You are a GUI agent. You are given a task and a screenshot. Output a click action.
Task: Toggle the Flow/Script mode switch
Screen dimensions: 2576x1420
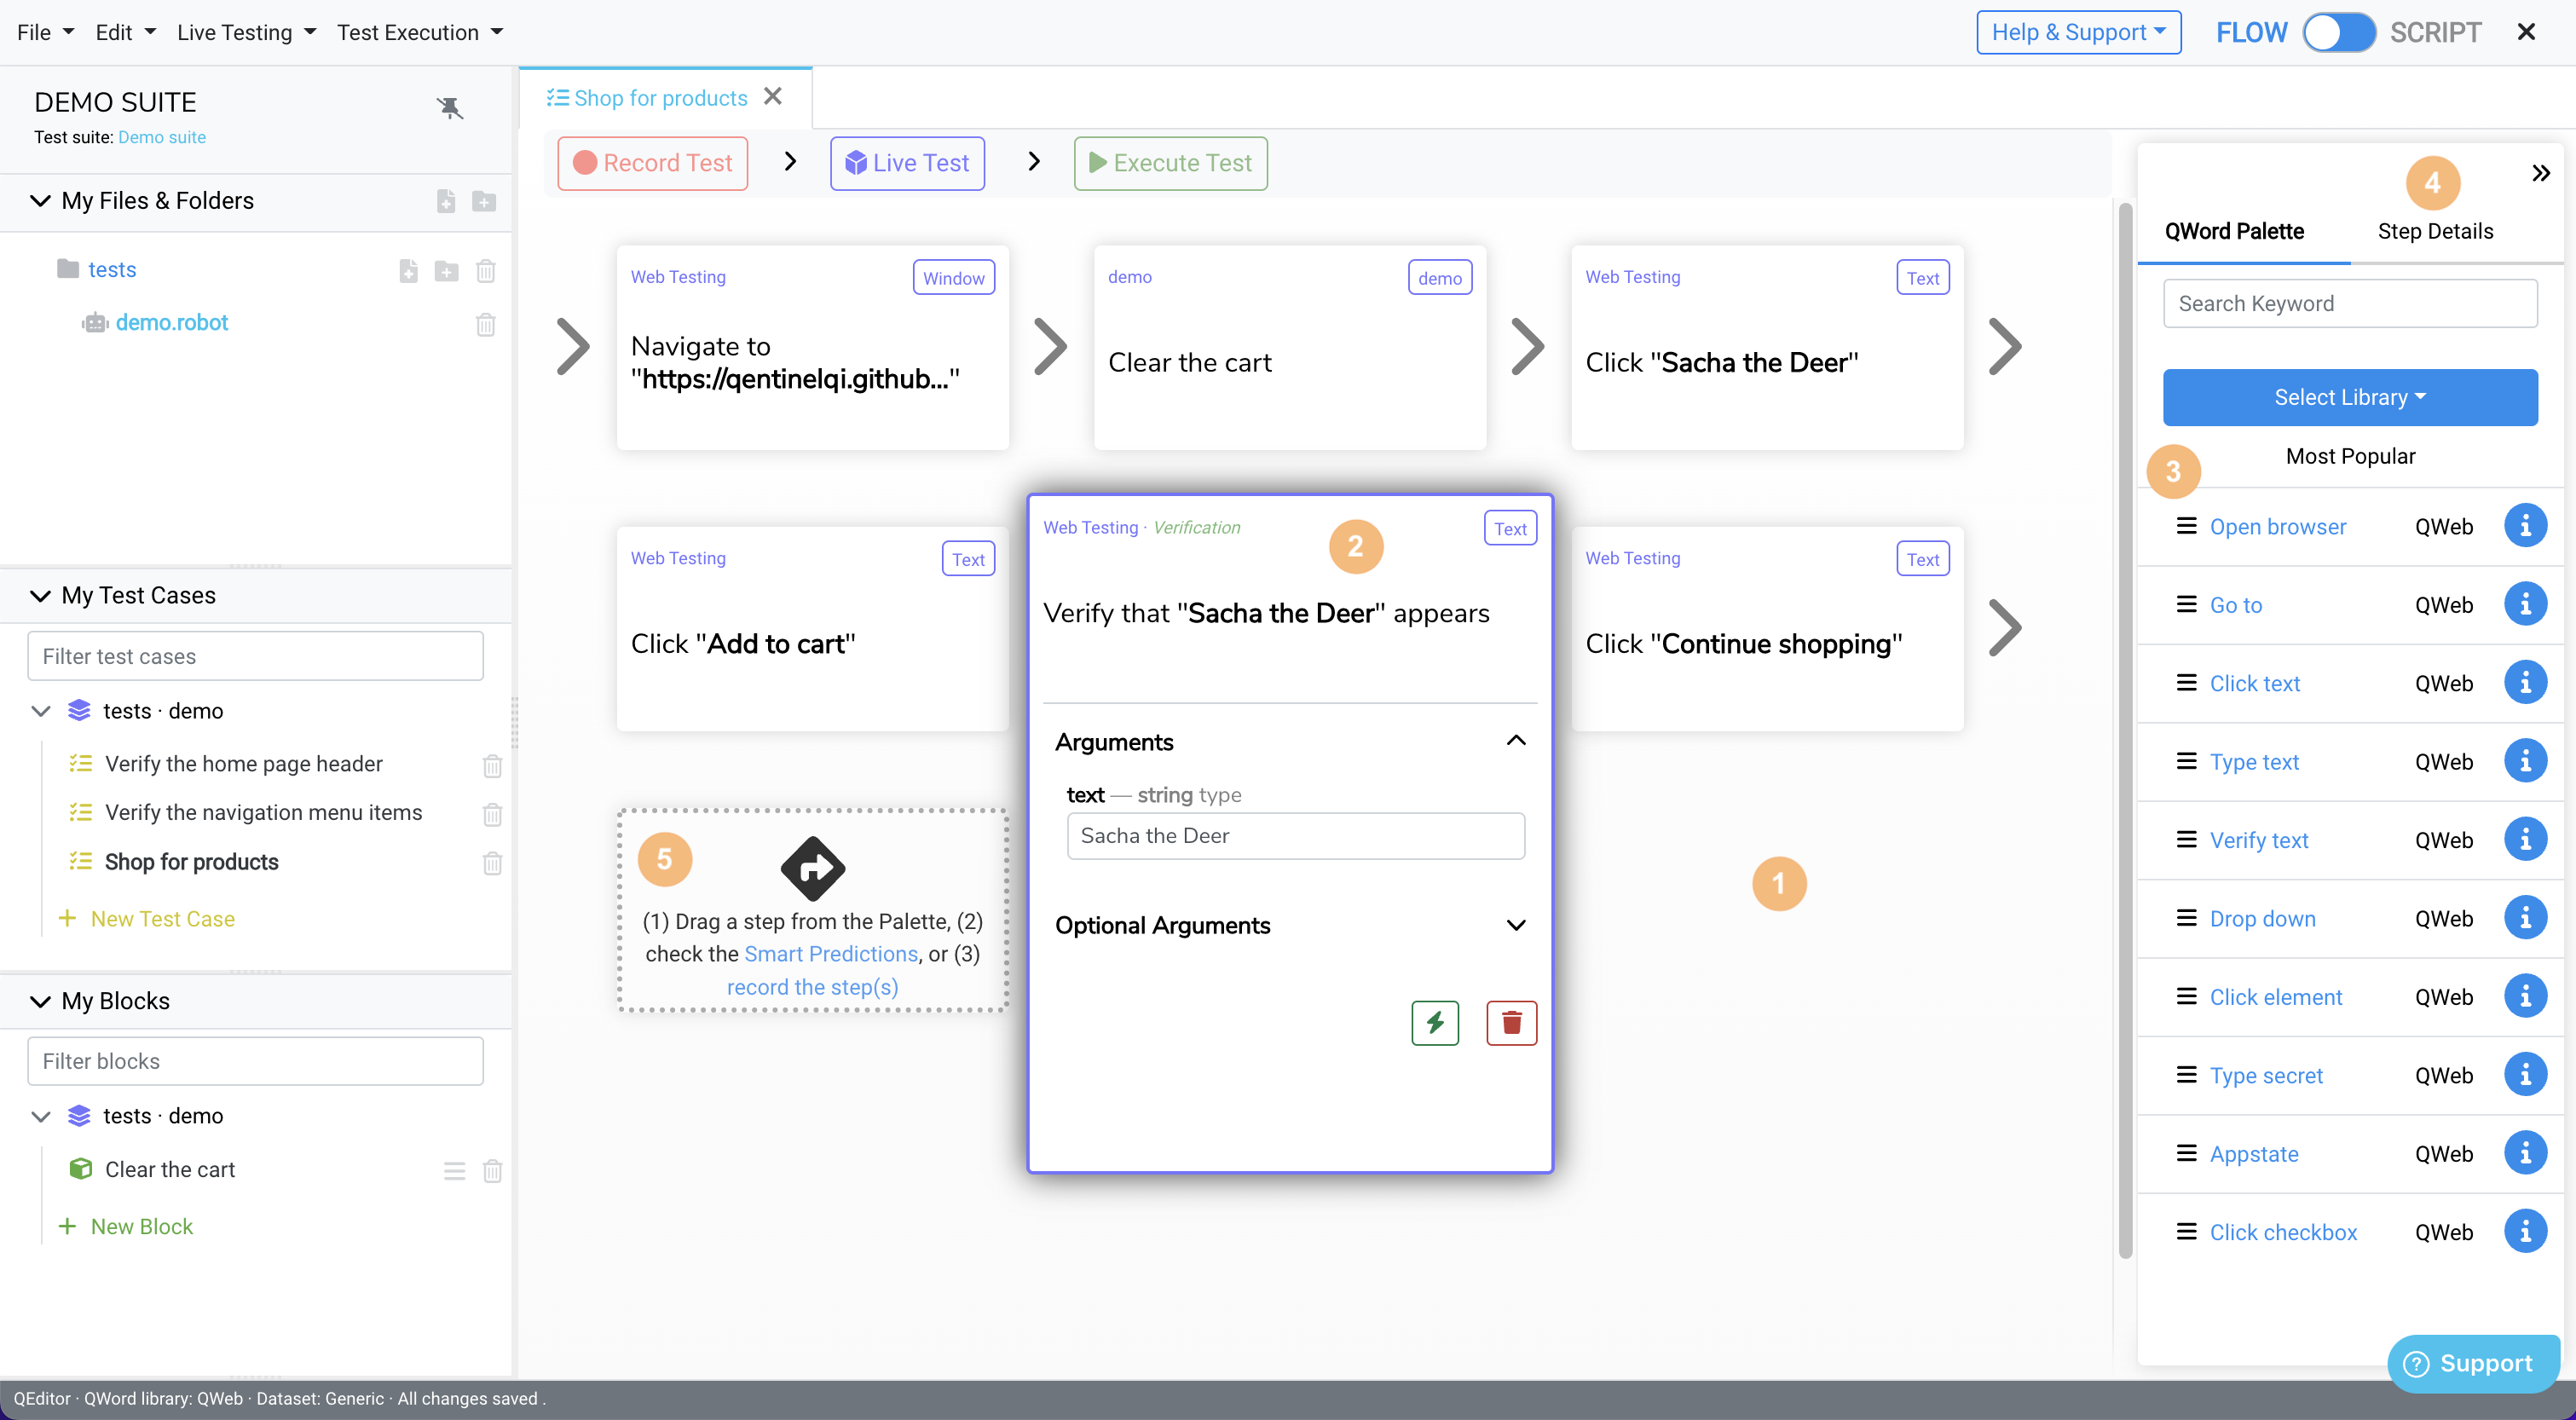(2339, 32)
